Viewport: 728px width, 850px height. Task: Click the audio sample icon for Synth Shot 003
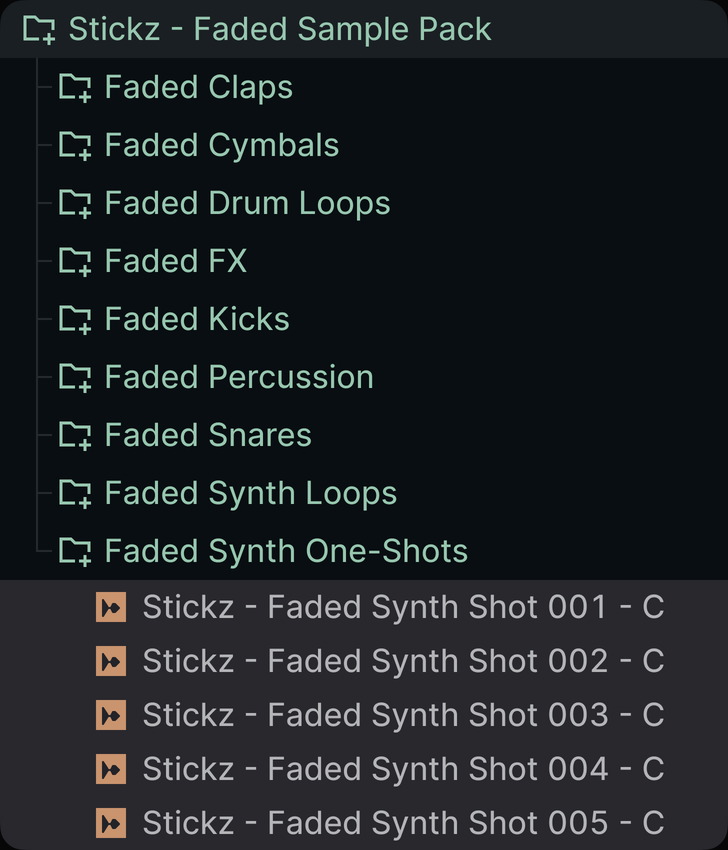[111, 715]
